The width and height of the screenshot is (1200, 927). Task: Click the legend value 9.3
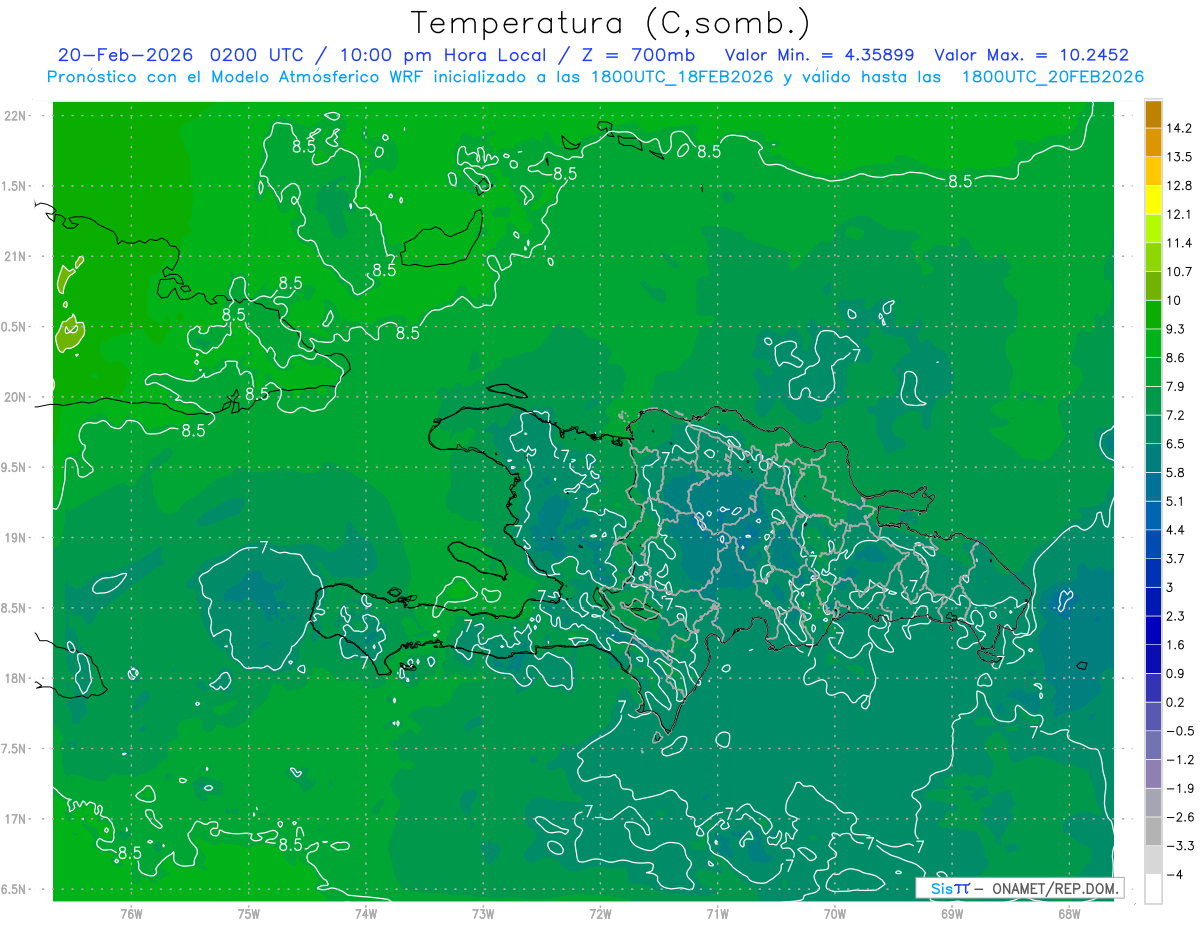pyautogui.click(x=1176, y=329)
